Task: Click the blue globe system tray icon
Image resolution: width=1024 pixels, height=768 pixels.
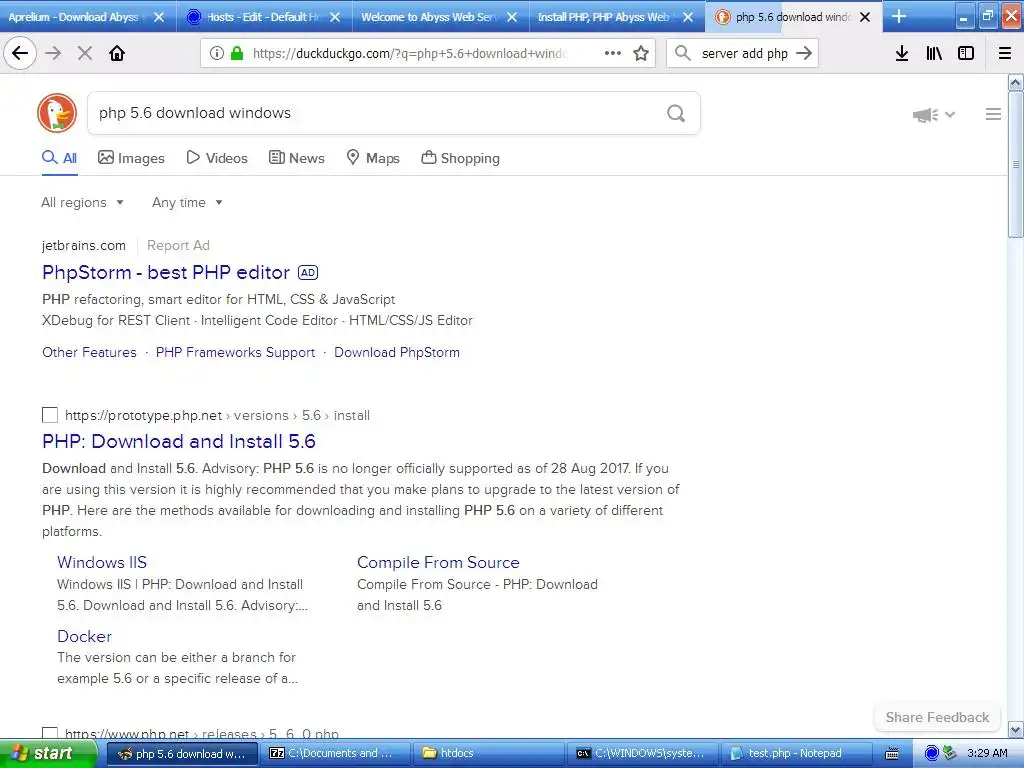Action: [932, 753]
